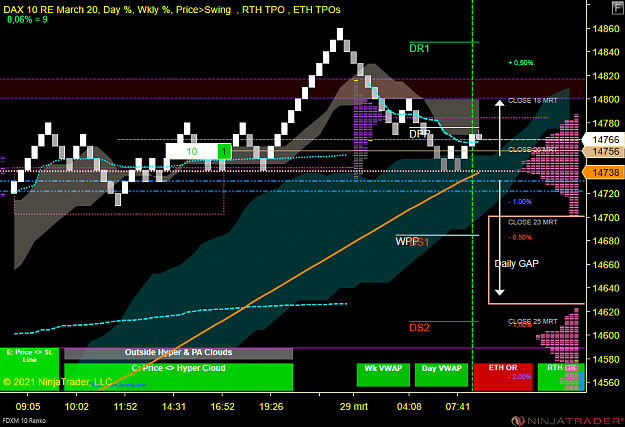This screenshot has width=625, height=427.
Task: Click the 14640 price axis value
Action: click(x=606, y=288)
